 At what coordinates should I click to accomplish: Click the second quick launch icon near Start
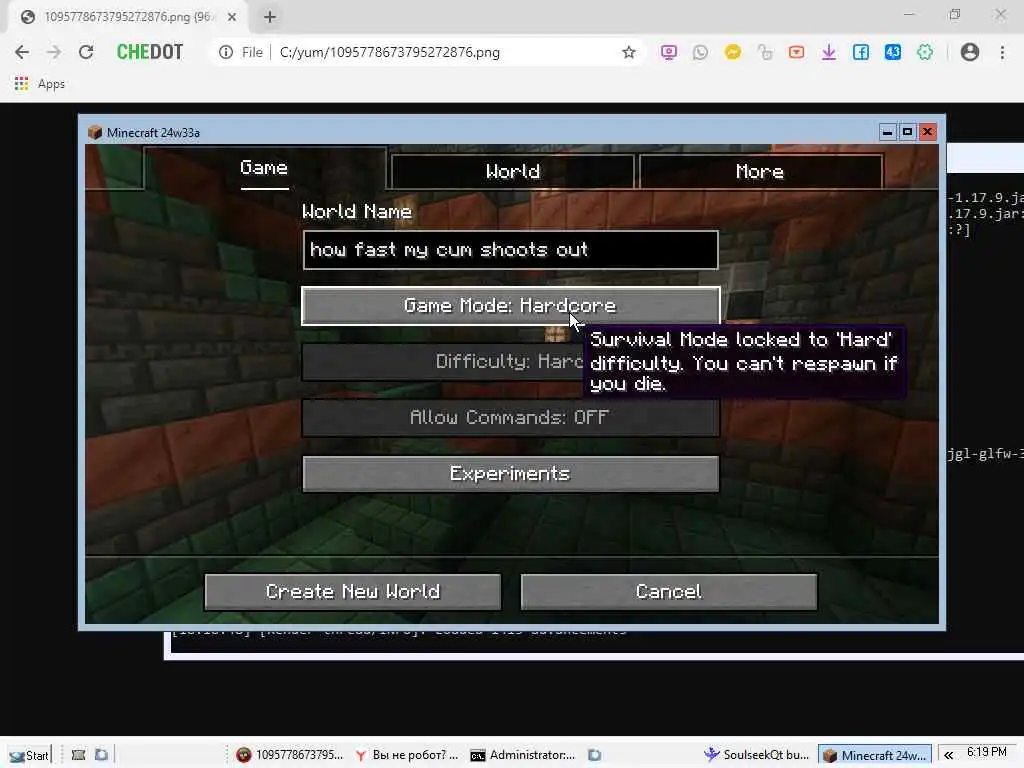click(101, 755)
